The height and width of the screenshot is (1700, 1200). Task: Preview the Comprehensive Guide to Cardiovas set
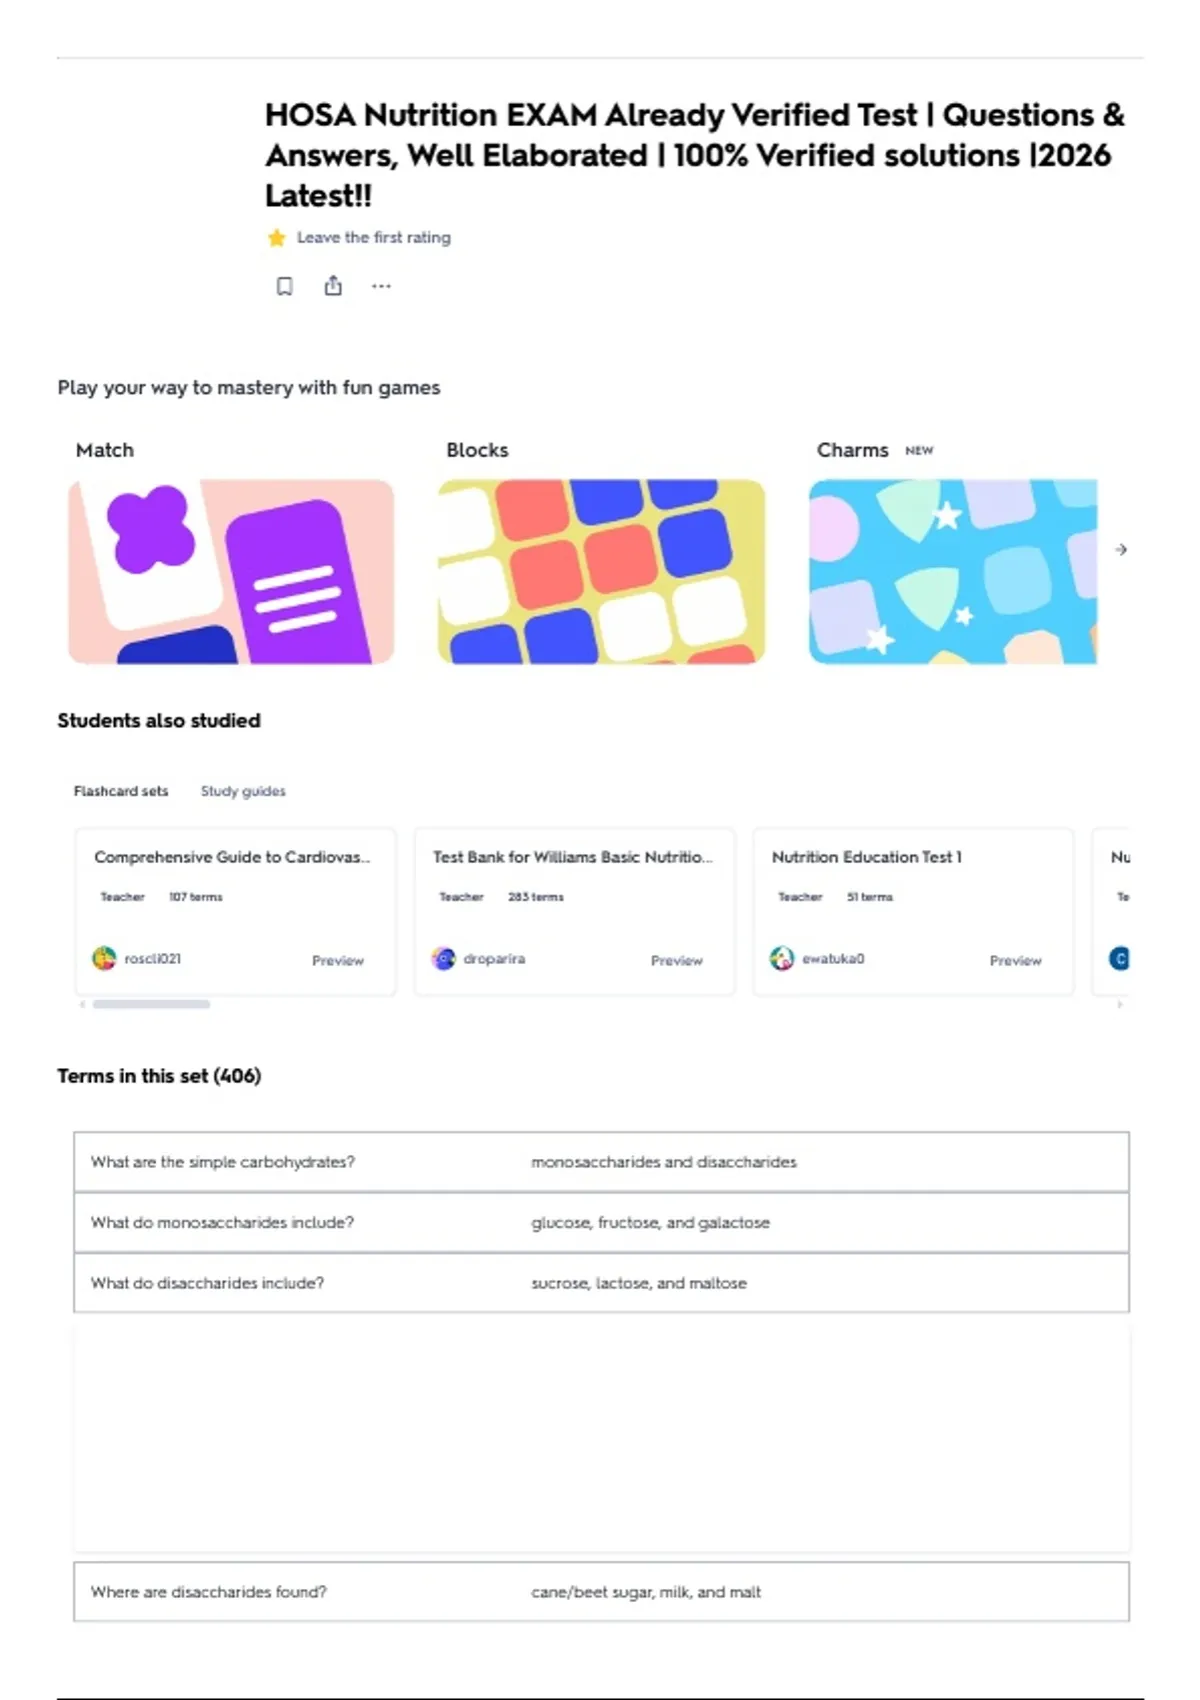[338, 960]
